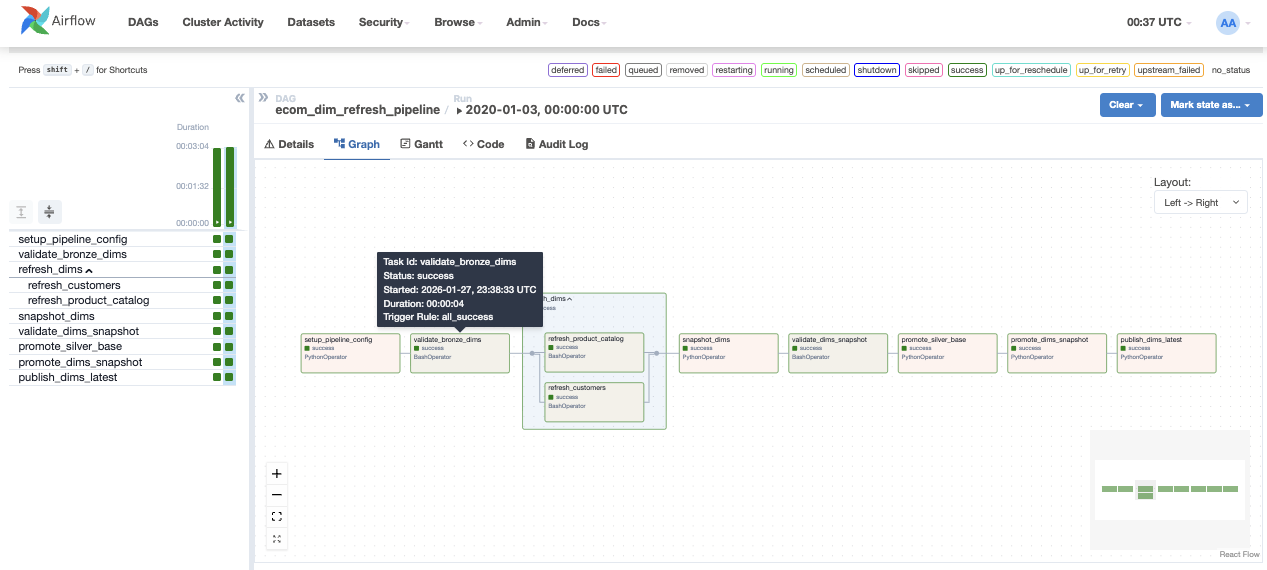Toggle the shutdown status legend filter
The height and width of the screenshot is (570, 1267).
click(x=877, y=70)
